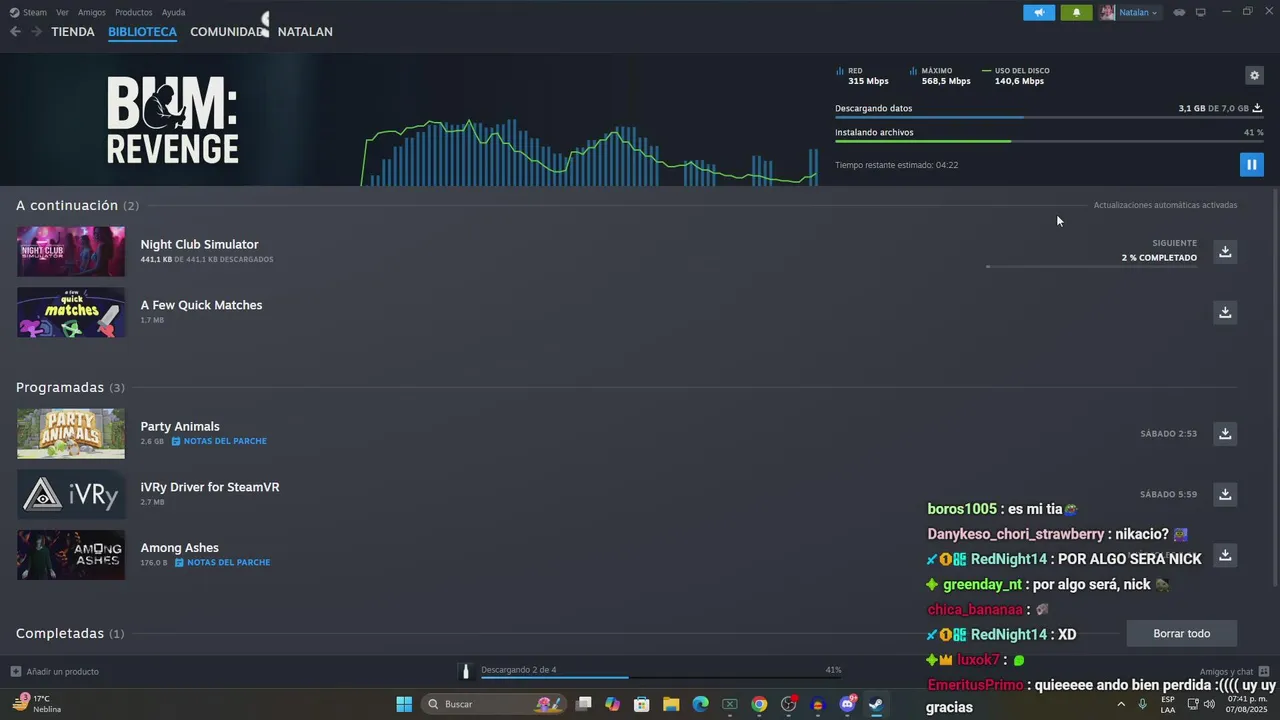The width and height of the screenshot is (1280, 720).
Task: Open Discord from taskbar
Action: click(847, 704)
